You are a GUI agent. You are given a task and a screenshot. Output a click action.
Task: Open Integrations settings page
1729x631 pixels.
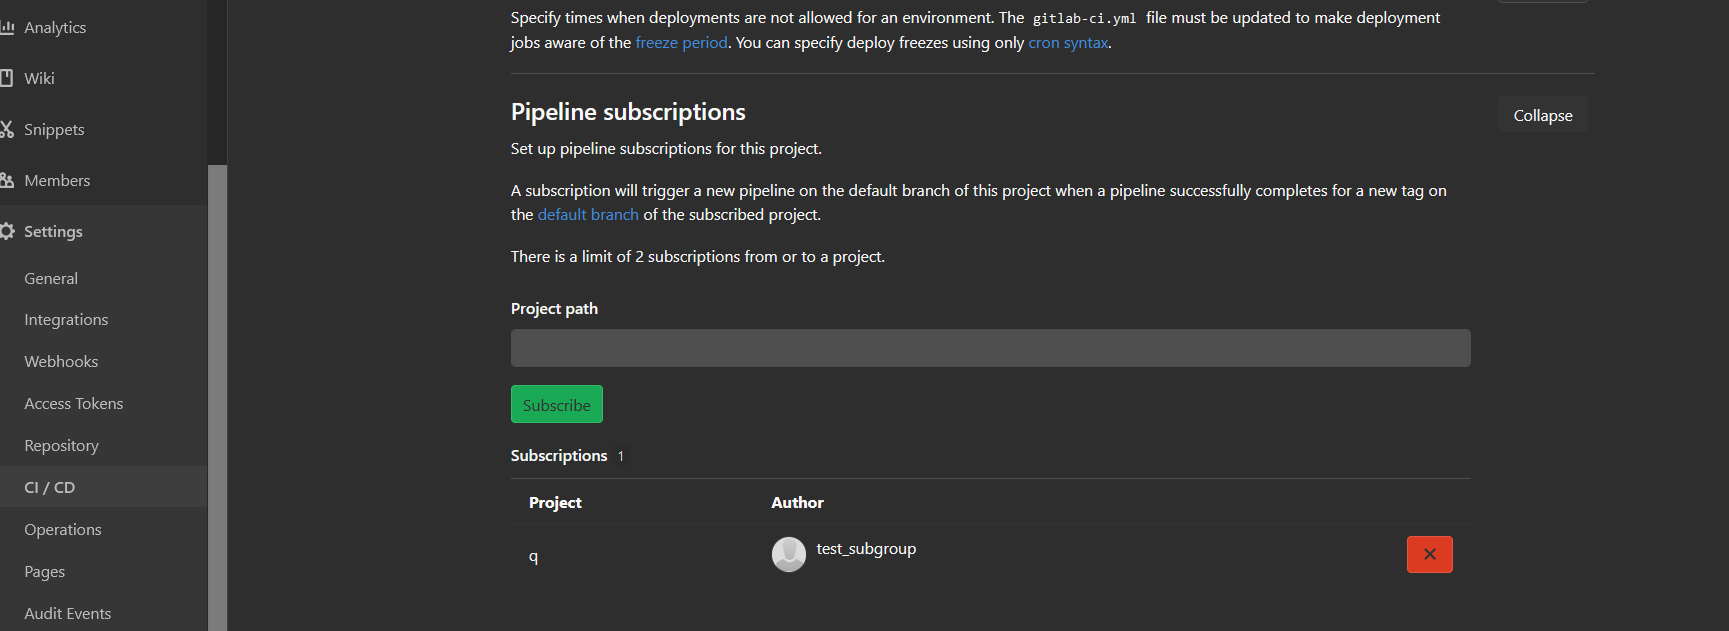(x=66, y=320)
